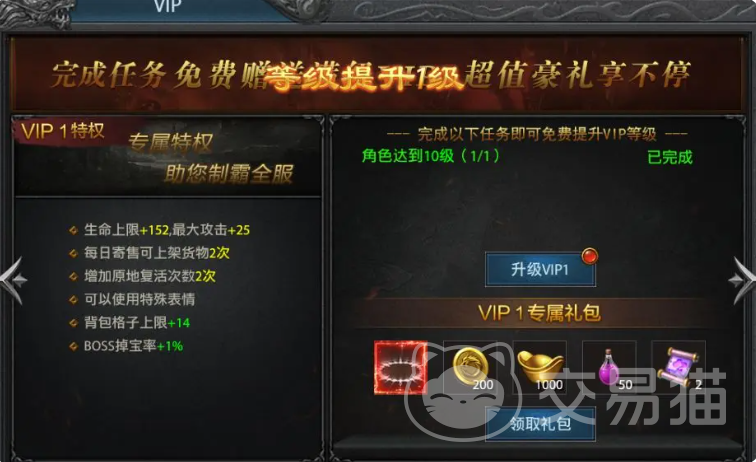Click the 增加原地复活次数2次 privilege line
Viewport: 756px width, 462px height.
[x=149, y=276]
